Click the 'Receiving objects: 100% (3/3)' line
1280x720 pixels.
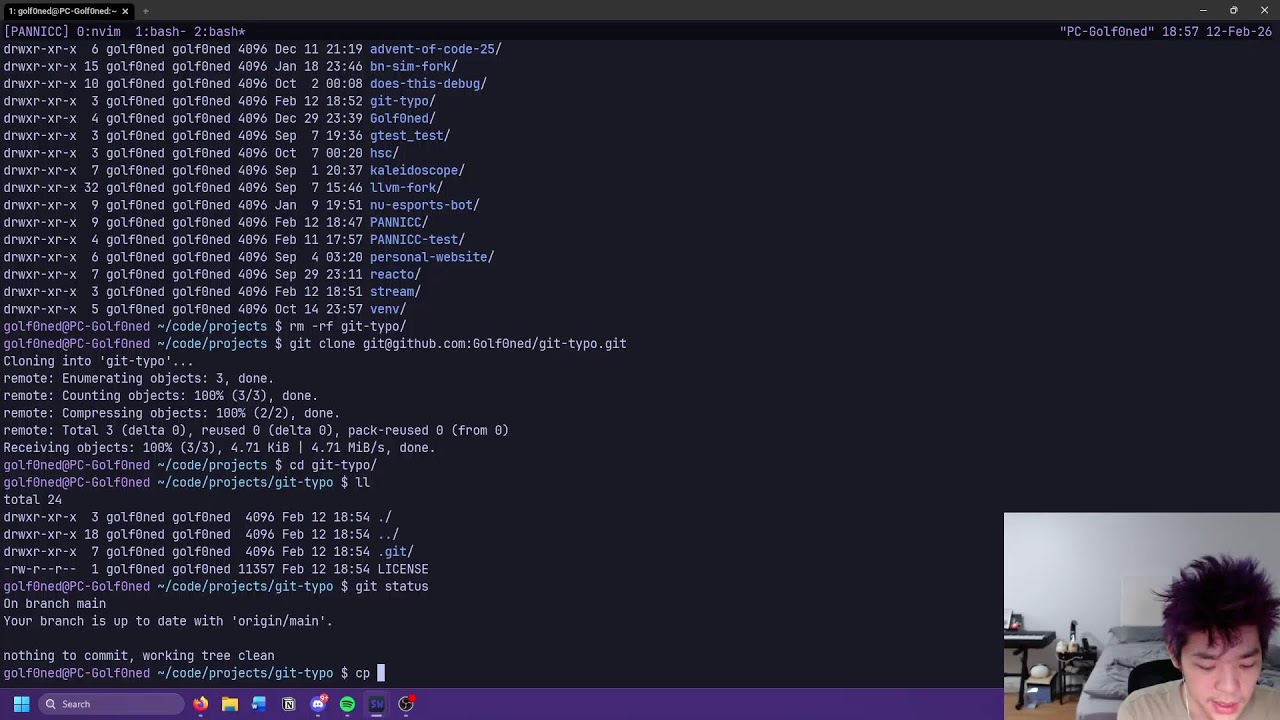pos(219,448)
